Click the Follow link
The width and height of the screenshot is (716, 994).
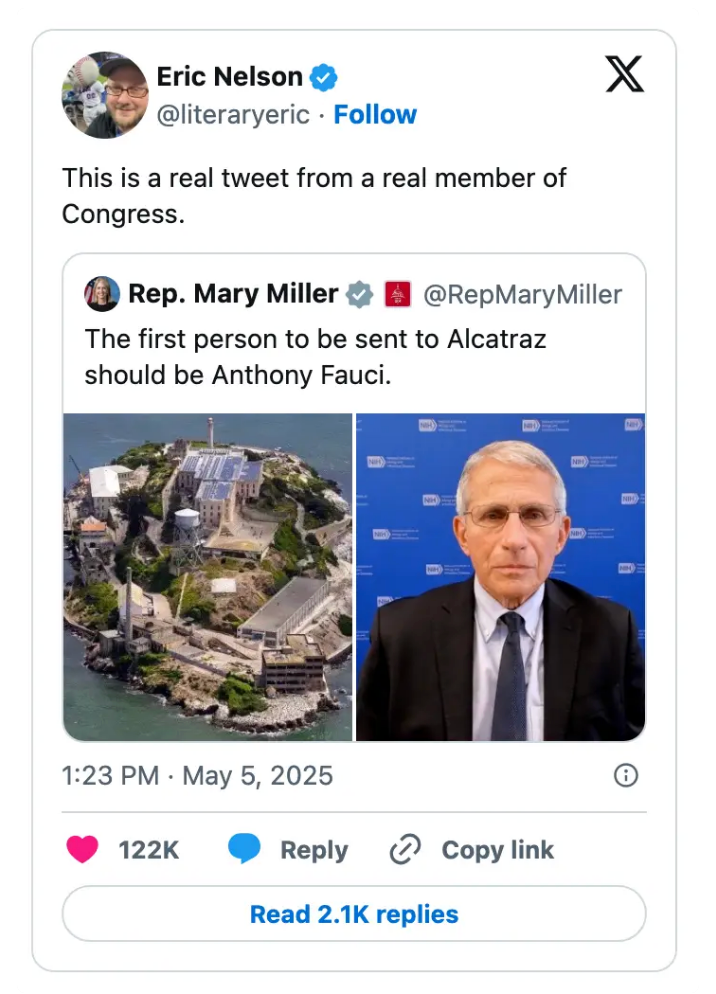pos(376,115)
